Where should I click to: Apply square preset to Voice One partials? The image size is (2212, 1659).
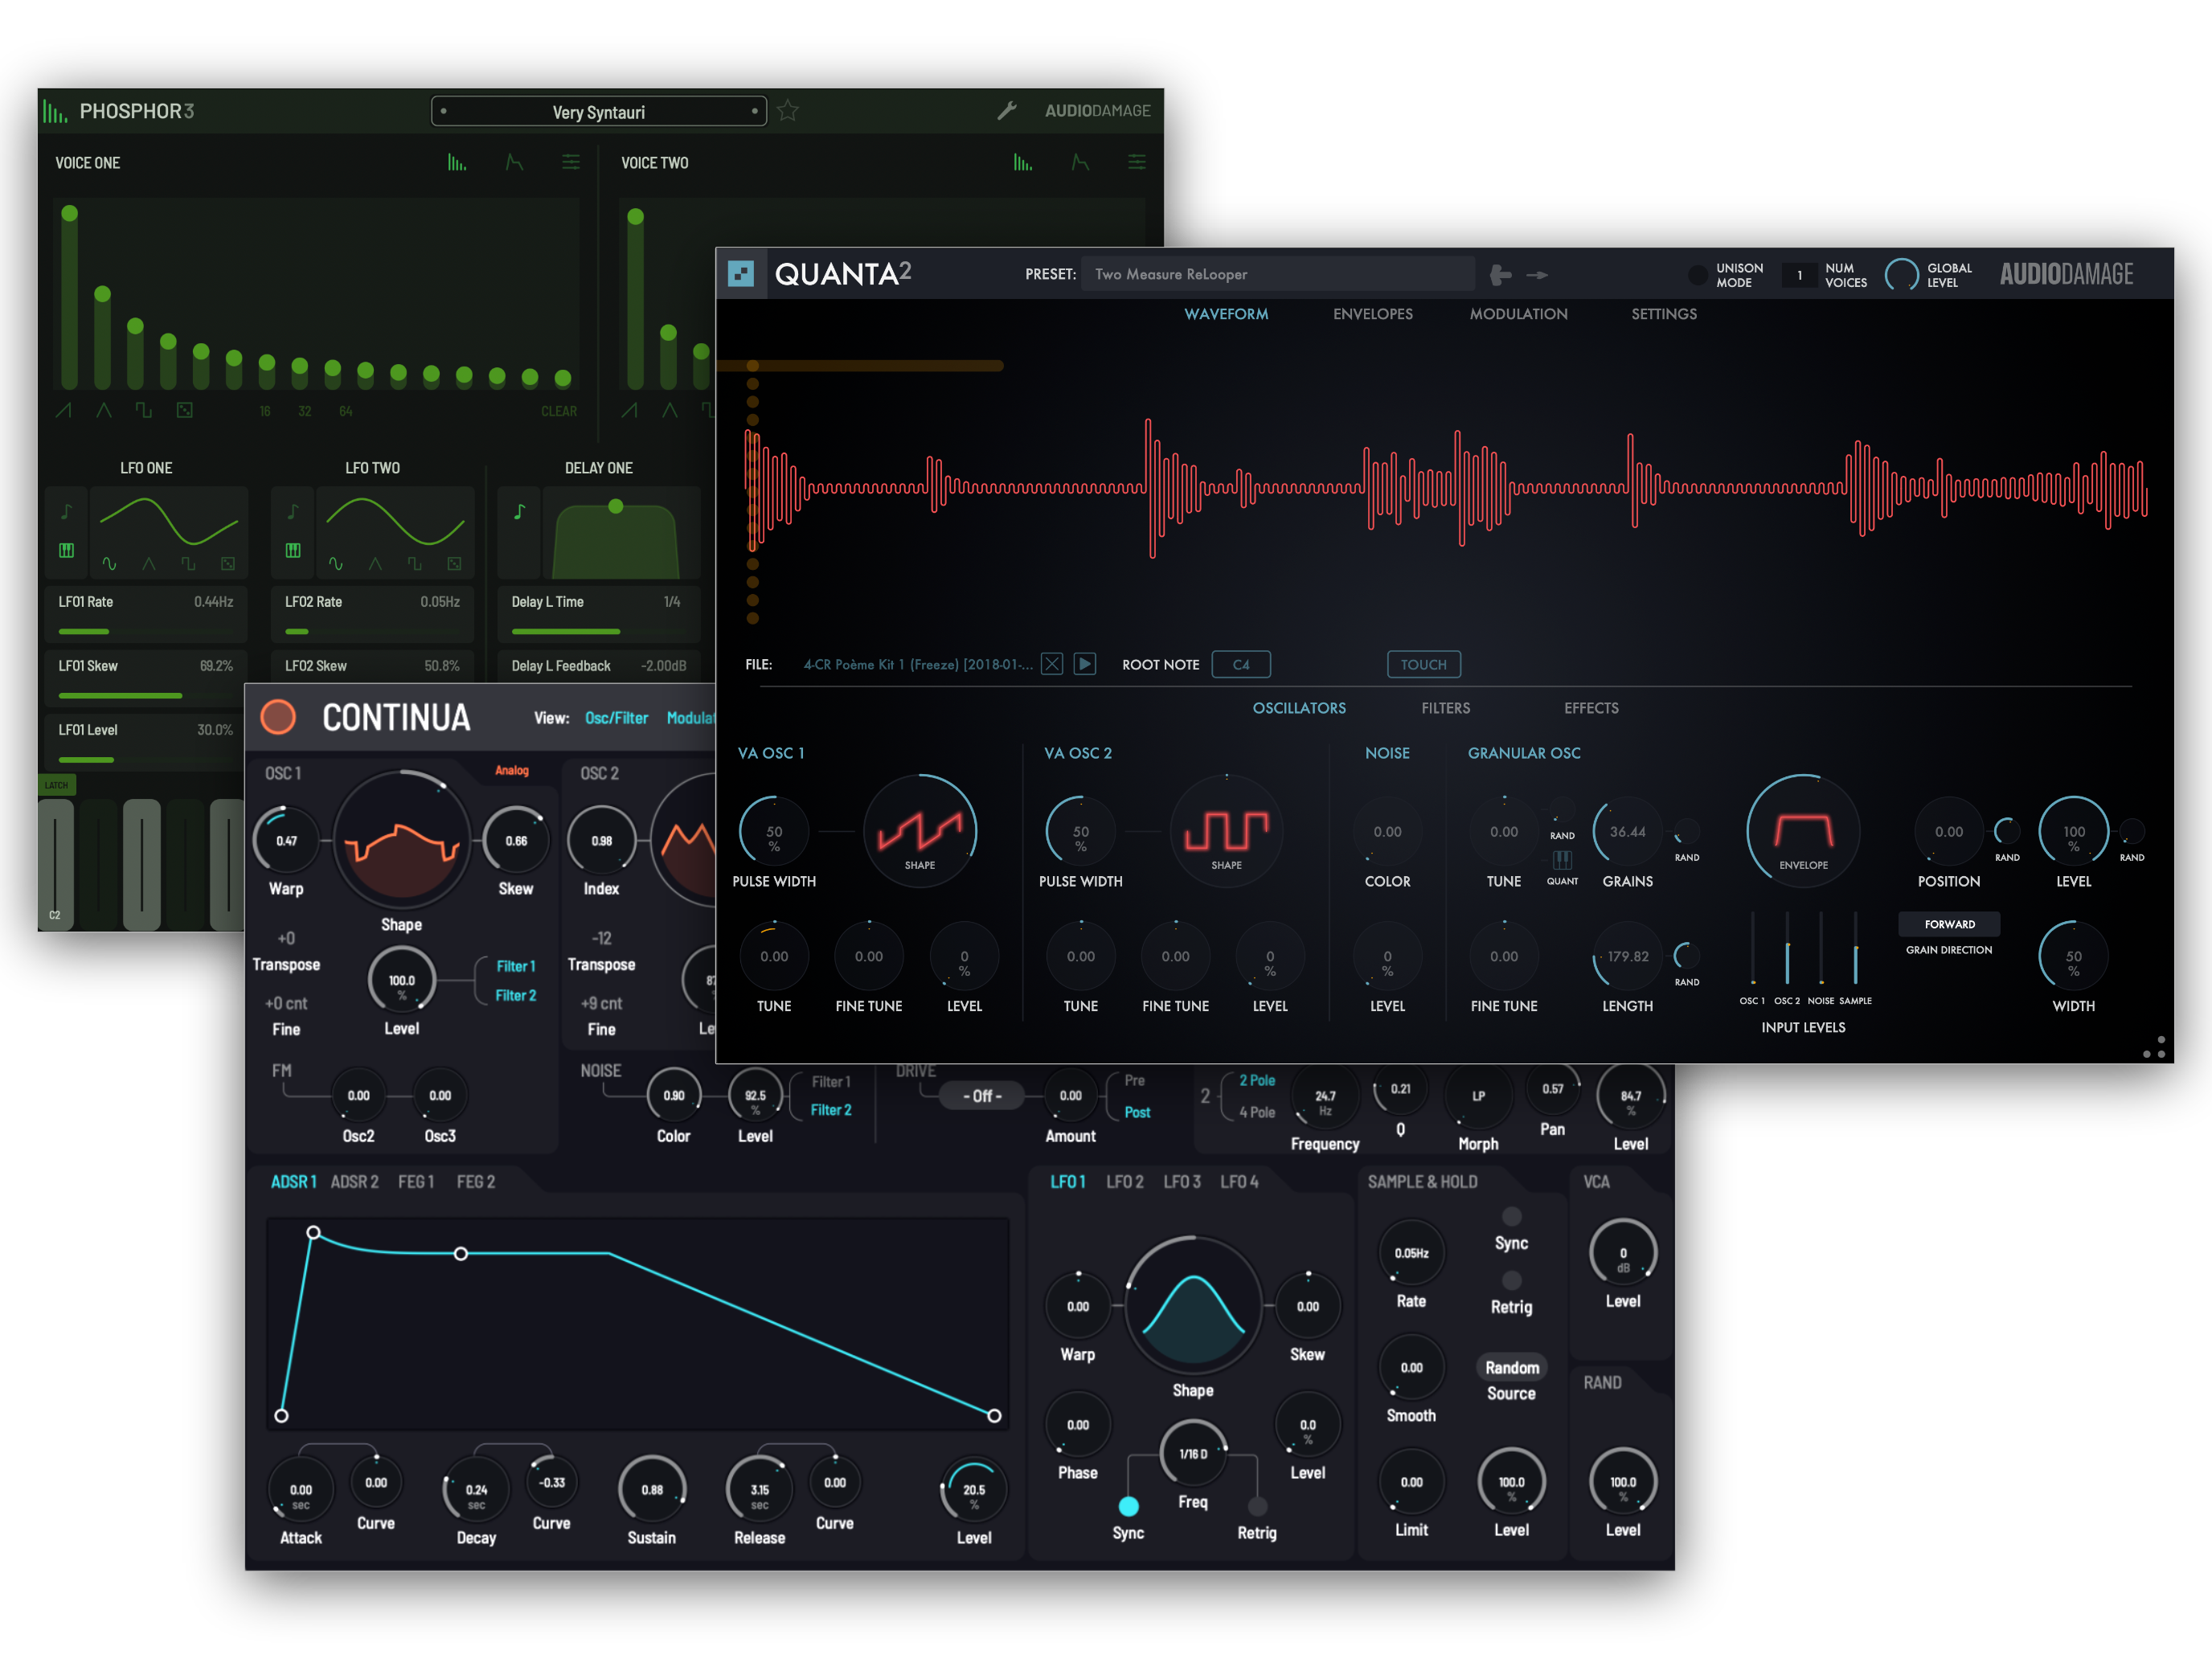[144, 410]
